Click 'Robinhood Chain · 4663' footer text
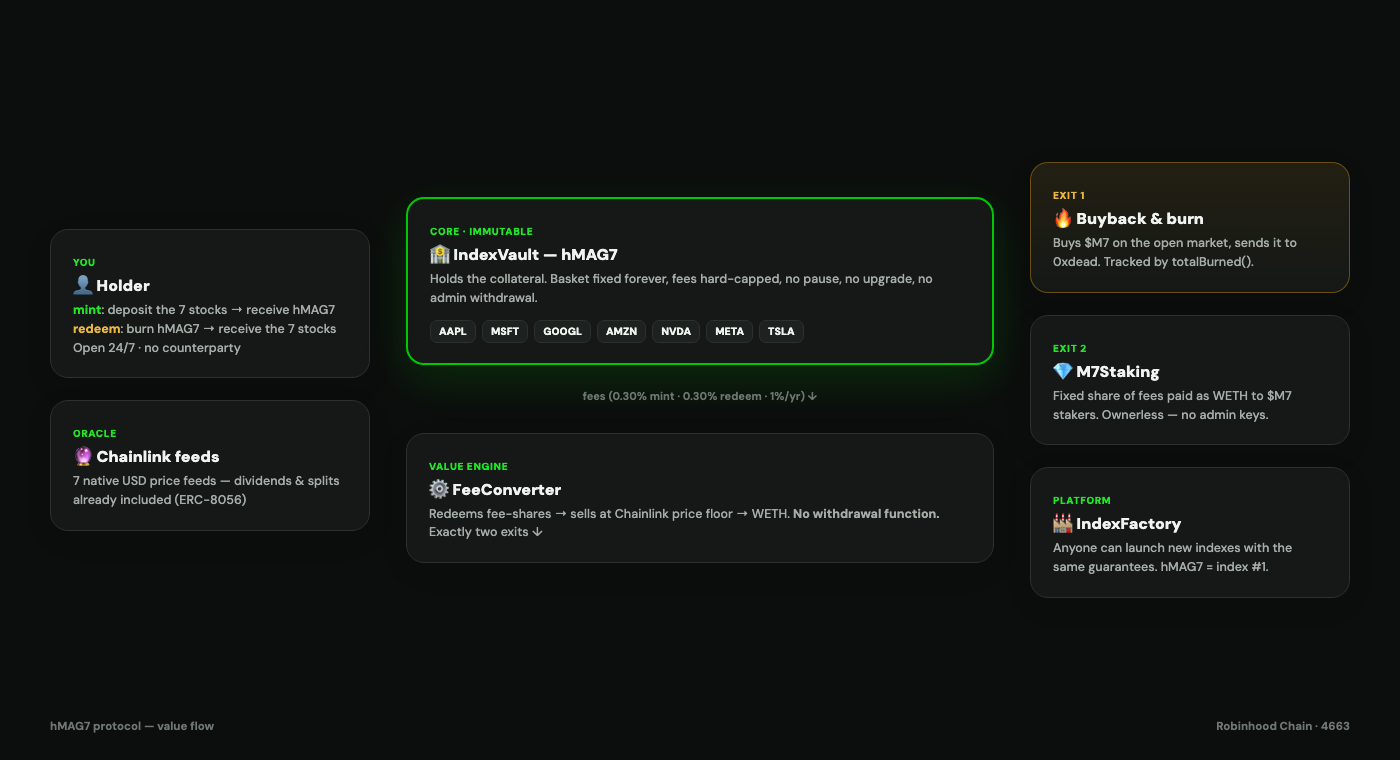 pos(1283,726)
